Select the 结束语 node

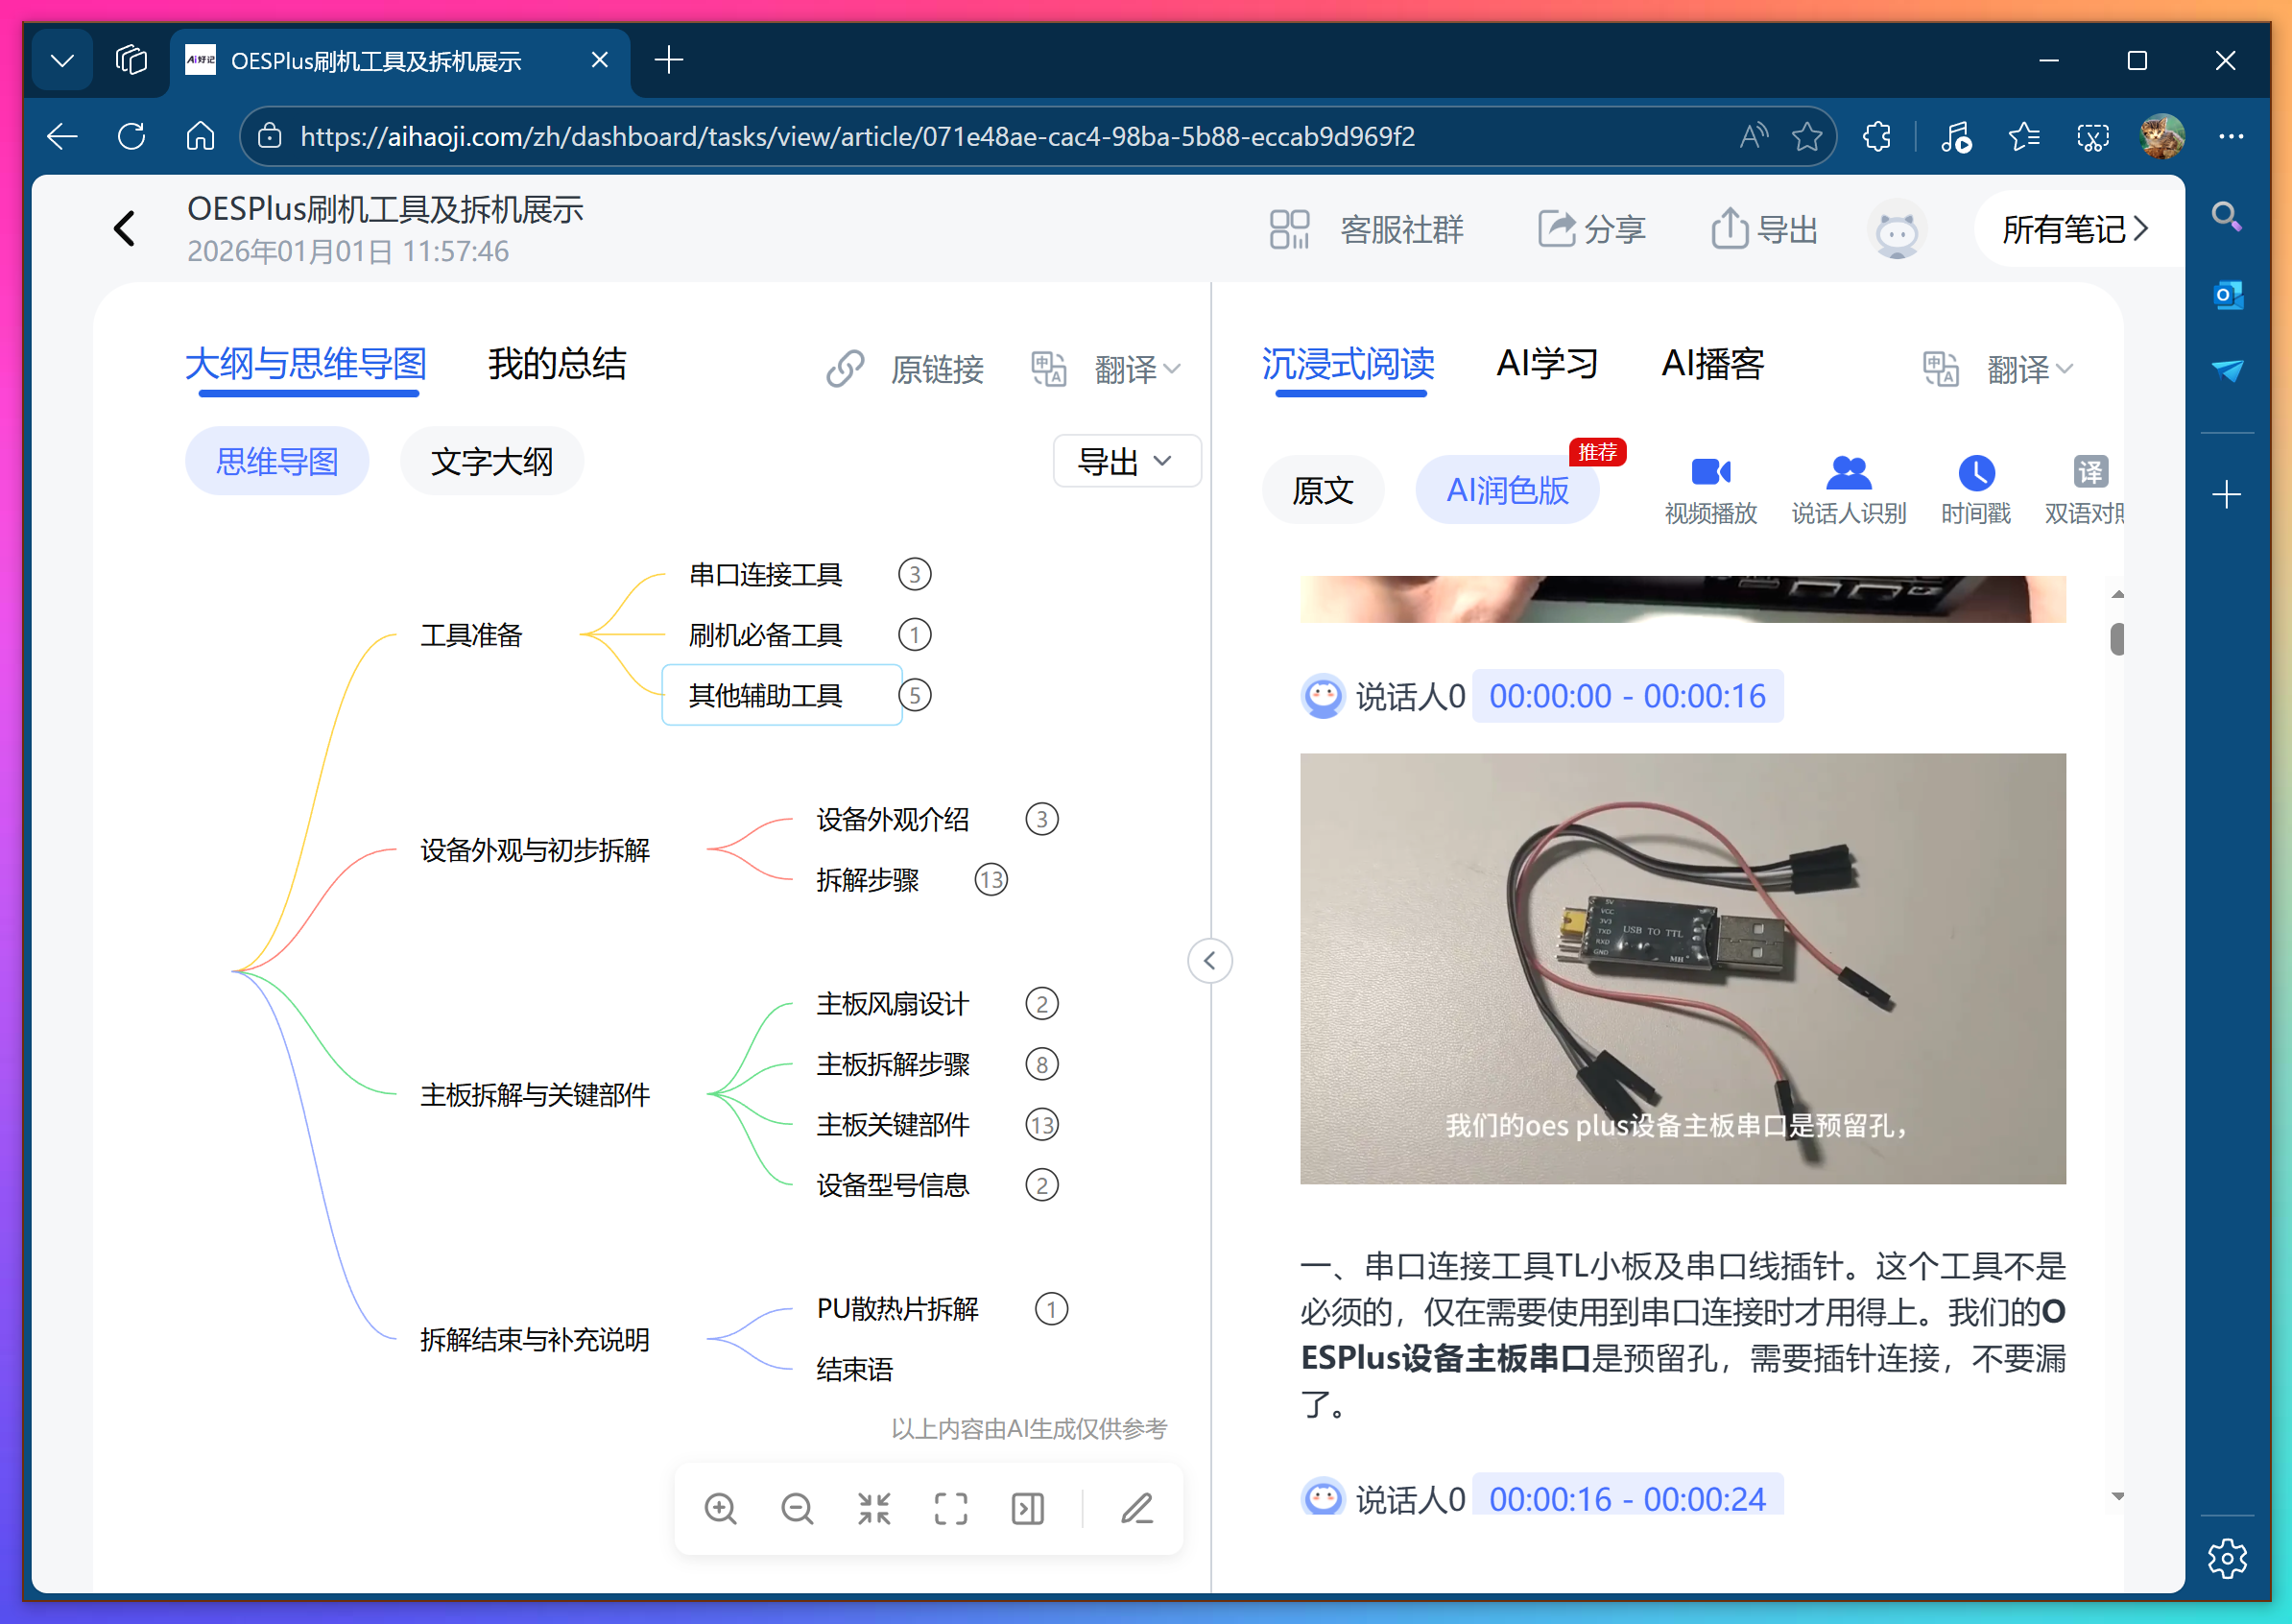click(854, 1369)
